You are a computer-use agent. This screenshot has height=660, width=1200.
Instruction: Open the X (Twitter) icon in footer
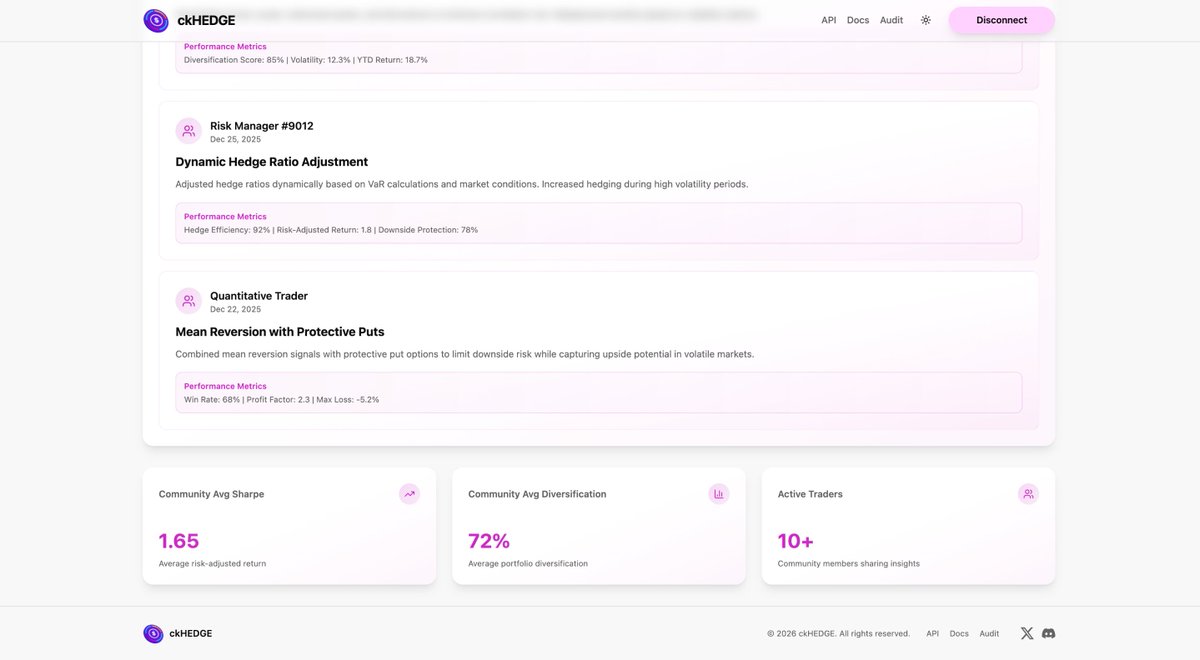1027,633
